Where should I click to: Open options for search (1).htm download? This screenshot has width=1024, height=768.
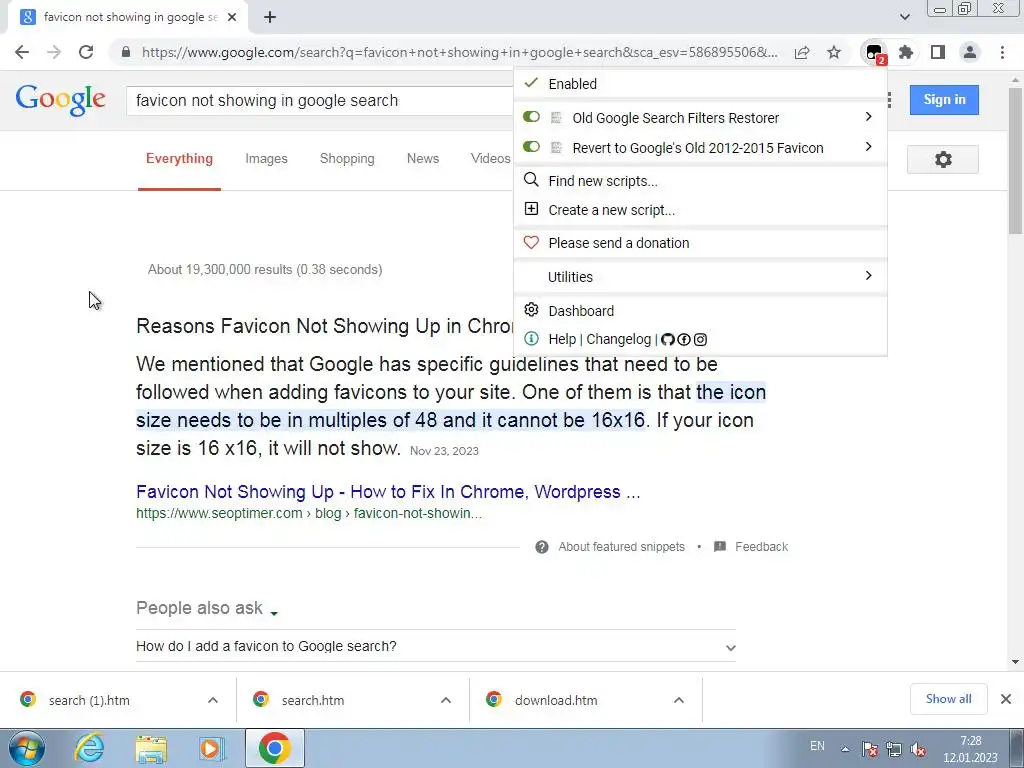click(213, 700)
